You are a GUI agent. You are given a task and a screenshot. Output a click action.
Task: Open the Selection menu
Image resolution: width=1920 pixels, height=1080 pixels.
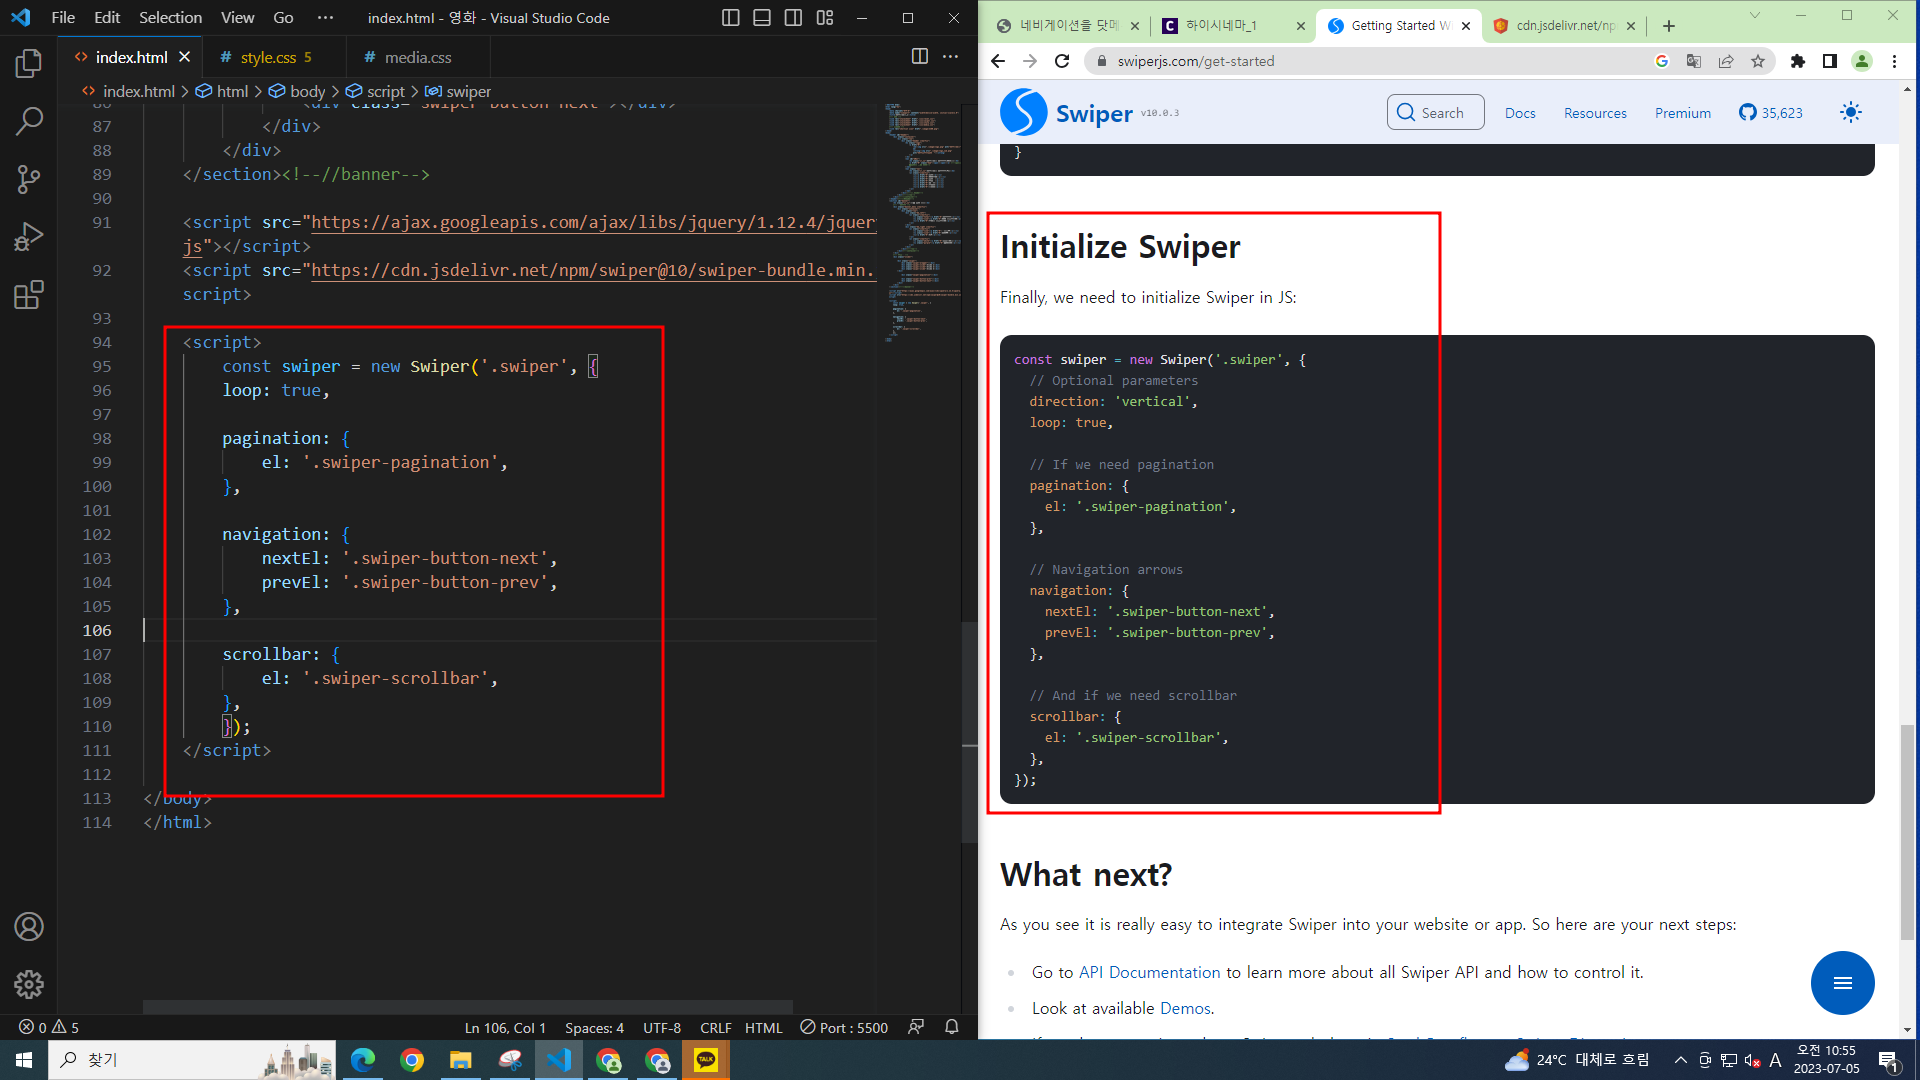(x=170, y=18)
